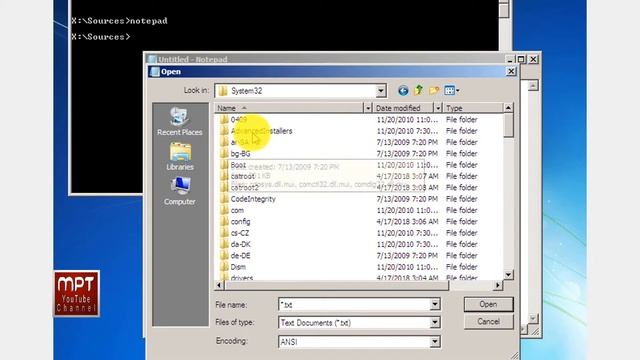Open the Name column filter arrow

coord(368,108)
